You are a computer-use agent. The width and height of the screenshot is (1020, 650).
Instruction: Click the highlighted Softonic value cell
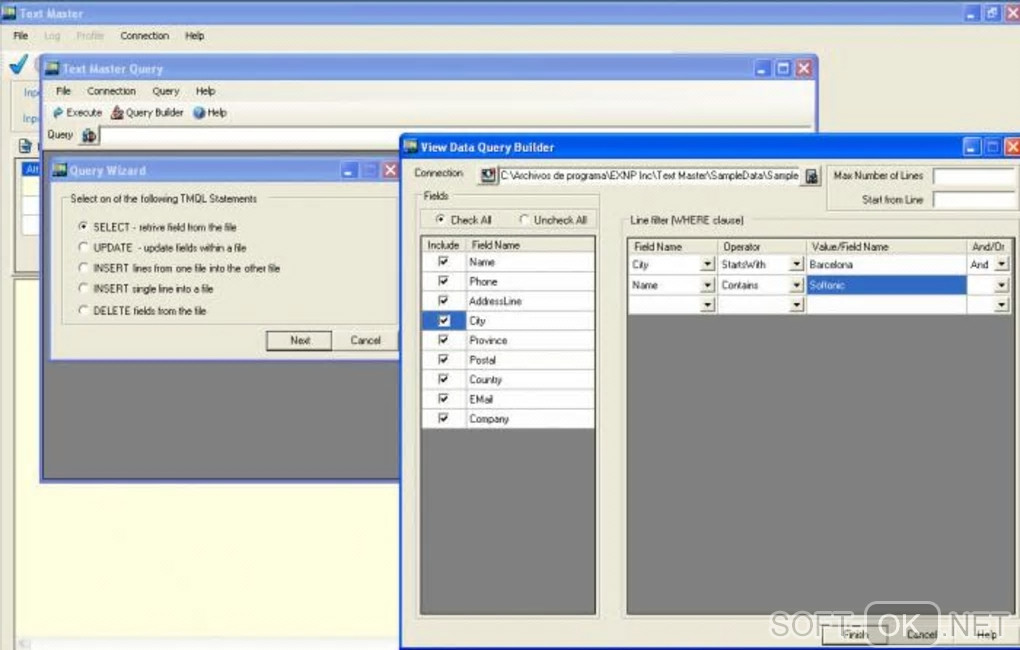(886, 285)
